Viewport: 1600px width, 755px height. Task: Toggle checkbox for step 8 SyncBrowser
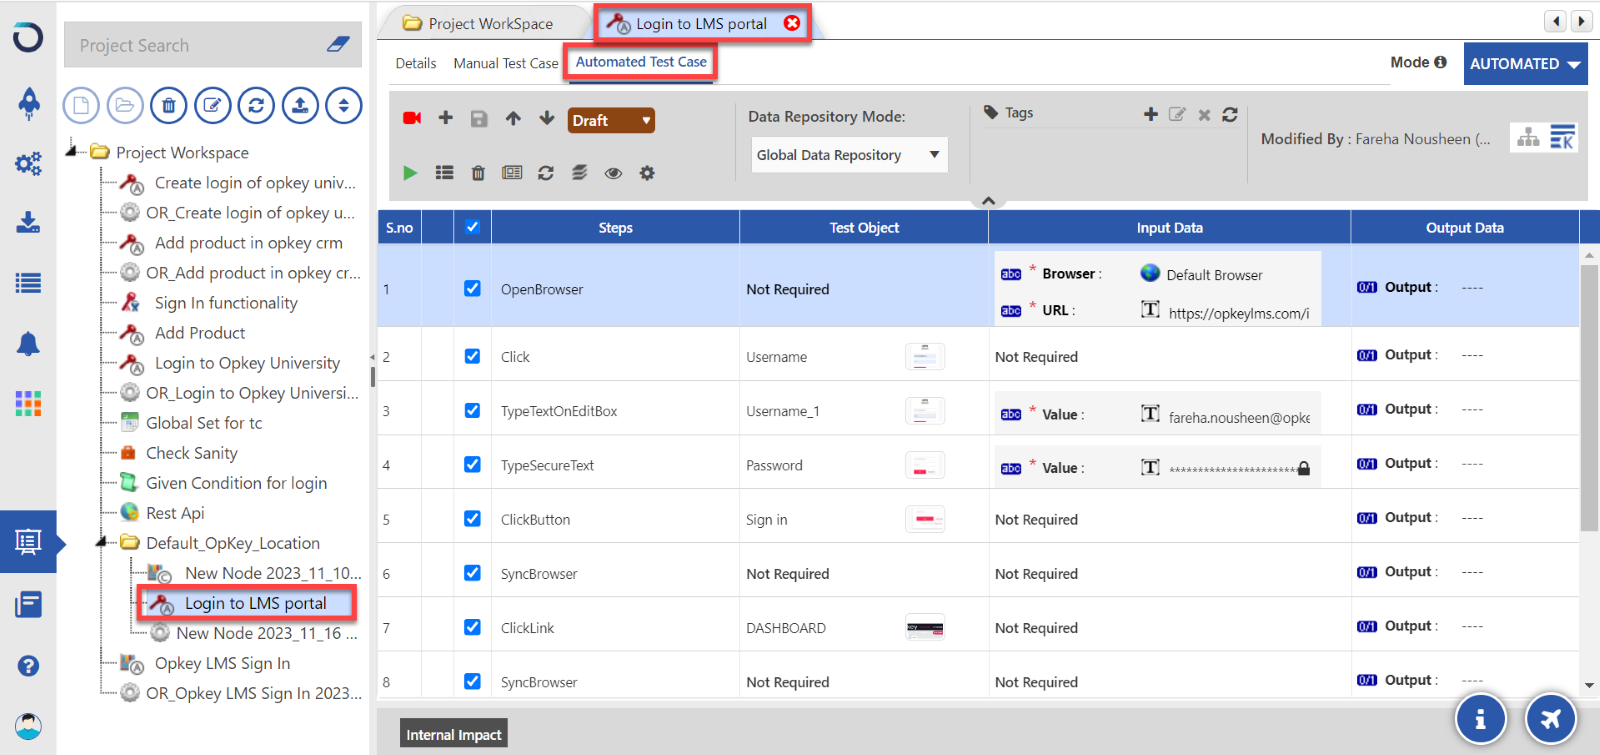tap(472, 681)
